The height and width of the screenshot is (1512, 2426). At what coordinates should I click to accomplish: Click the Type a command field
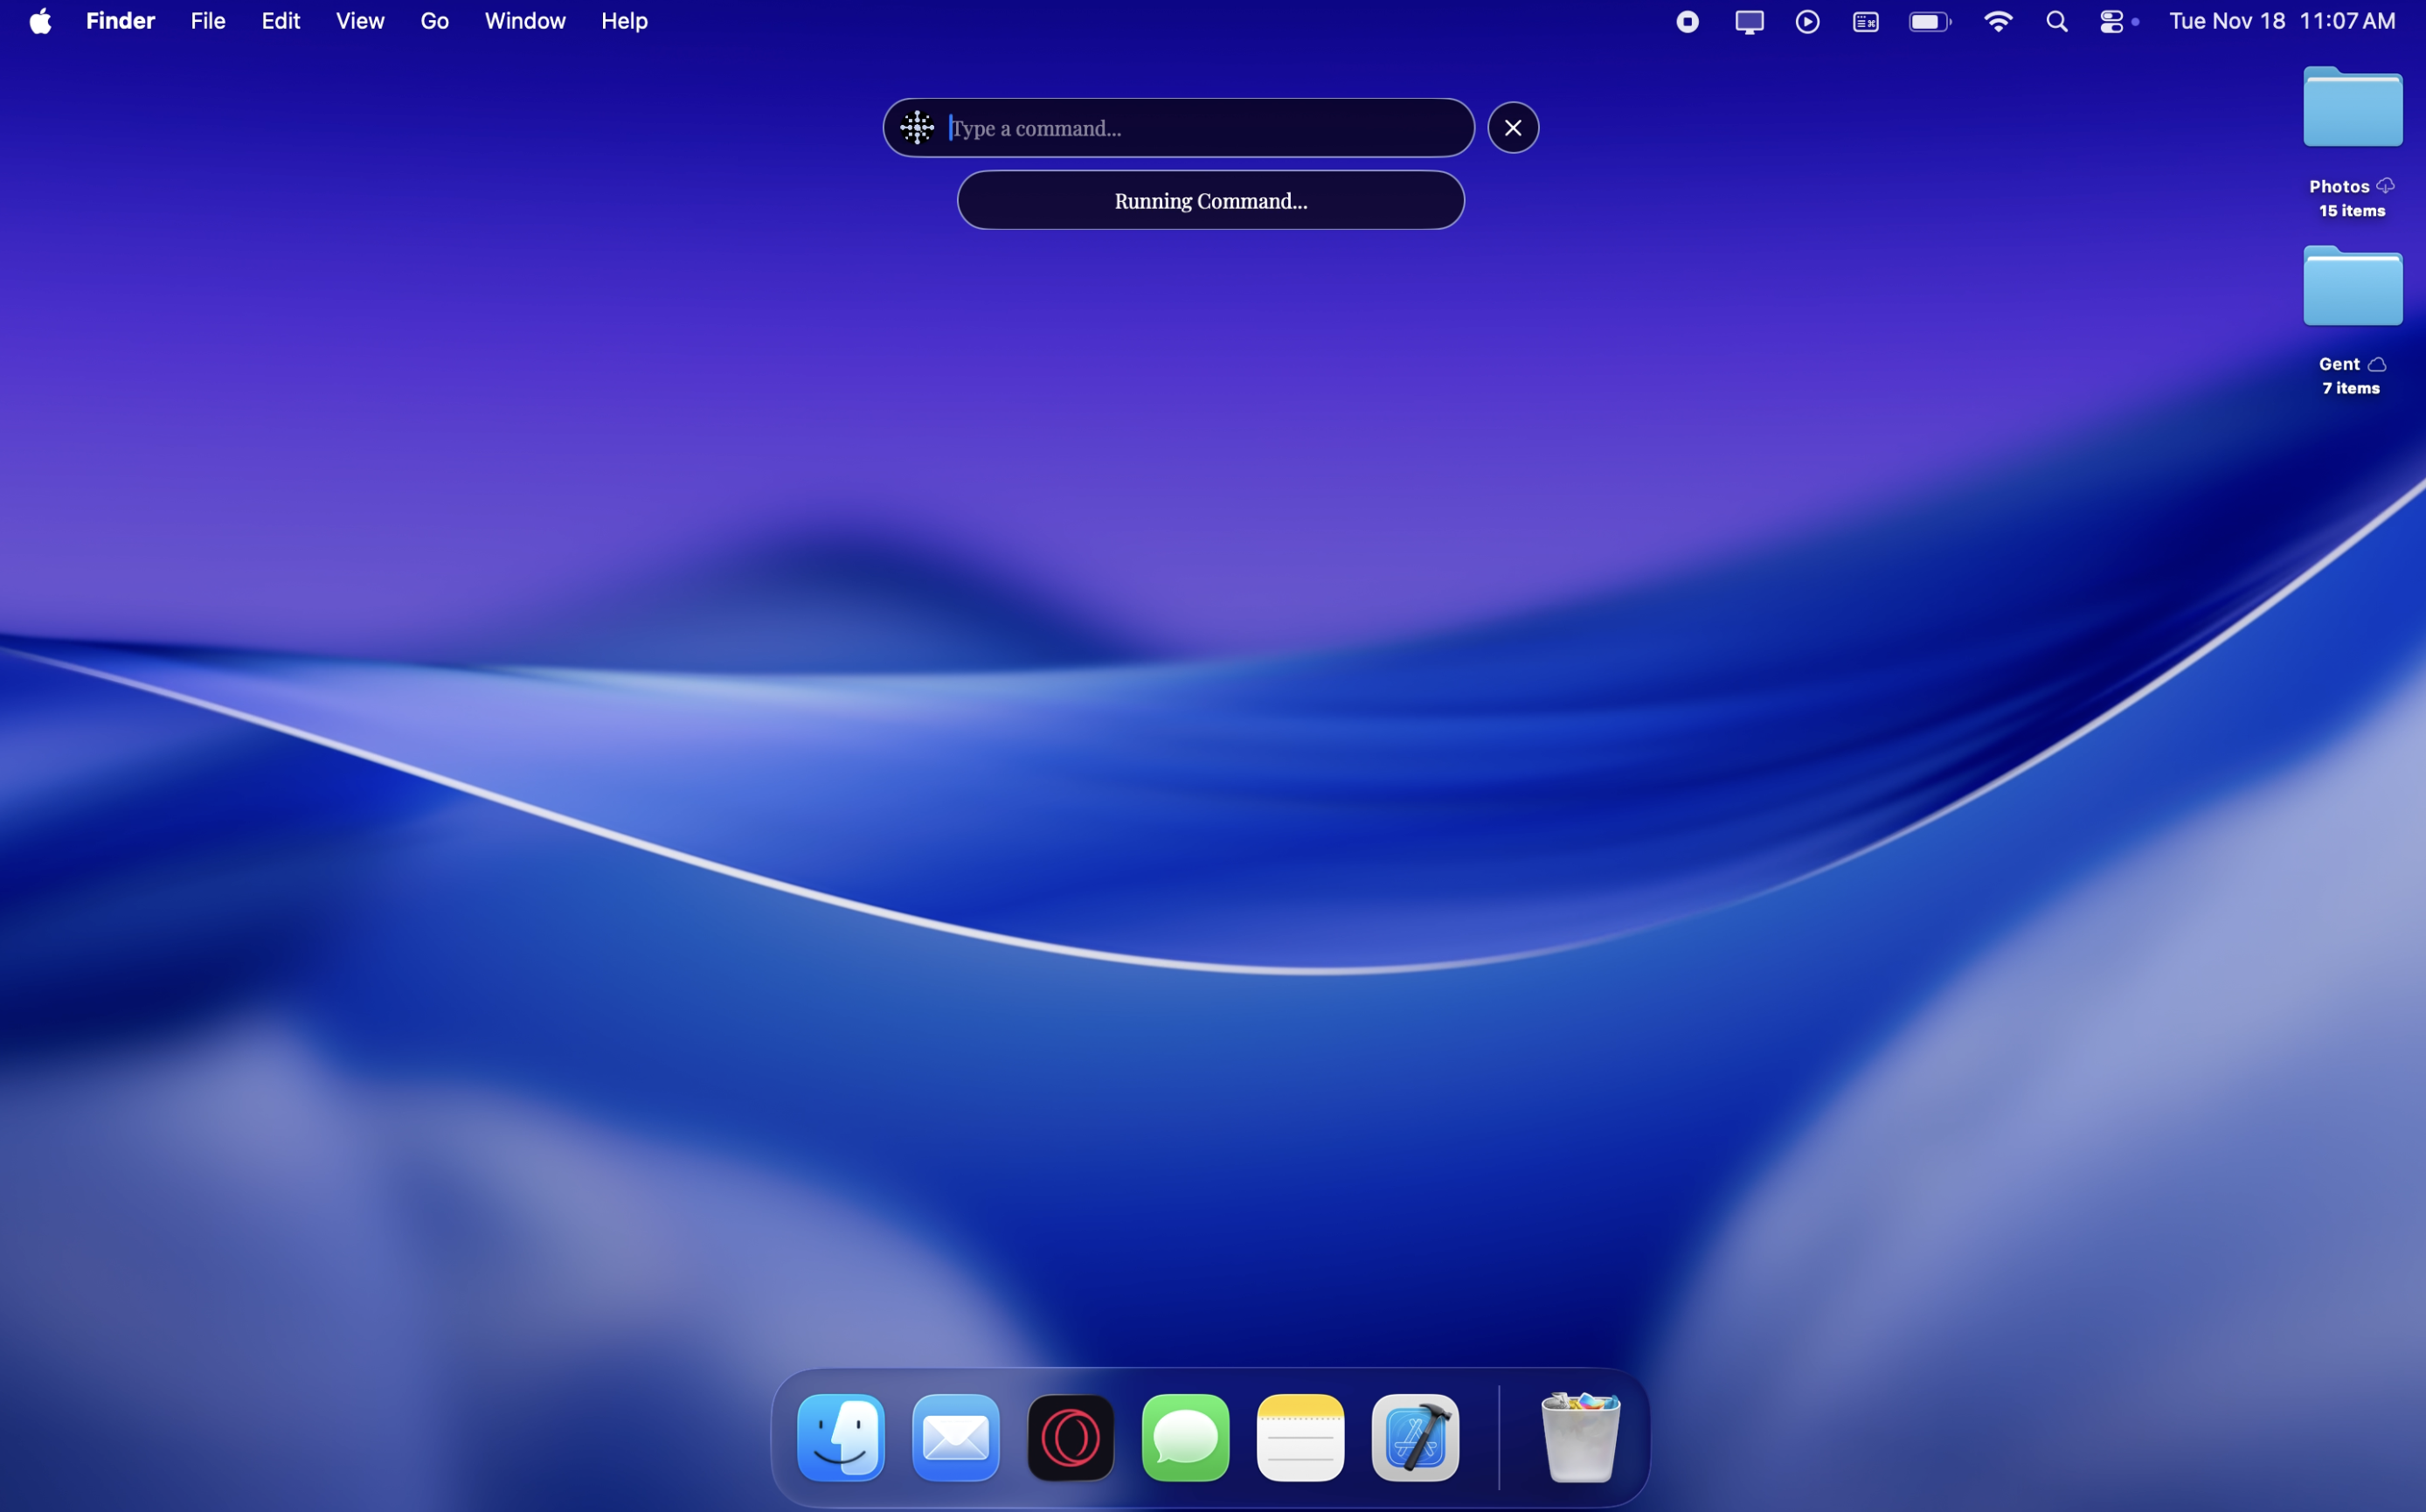tap(1200, 128)
